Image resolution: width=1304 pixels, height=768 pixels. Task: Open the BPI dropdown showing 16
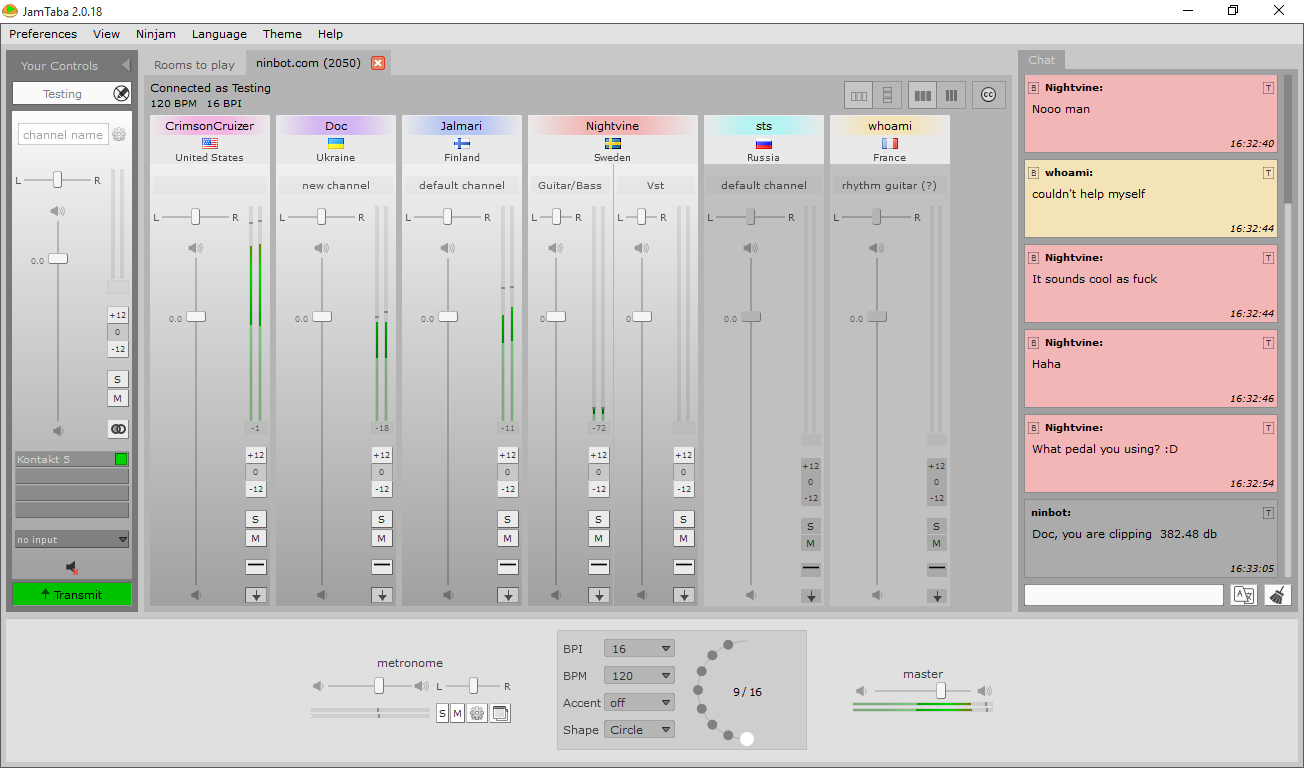(639, 649)
